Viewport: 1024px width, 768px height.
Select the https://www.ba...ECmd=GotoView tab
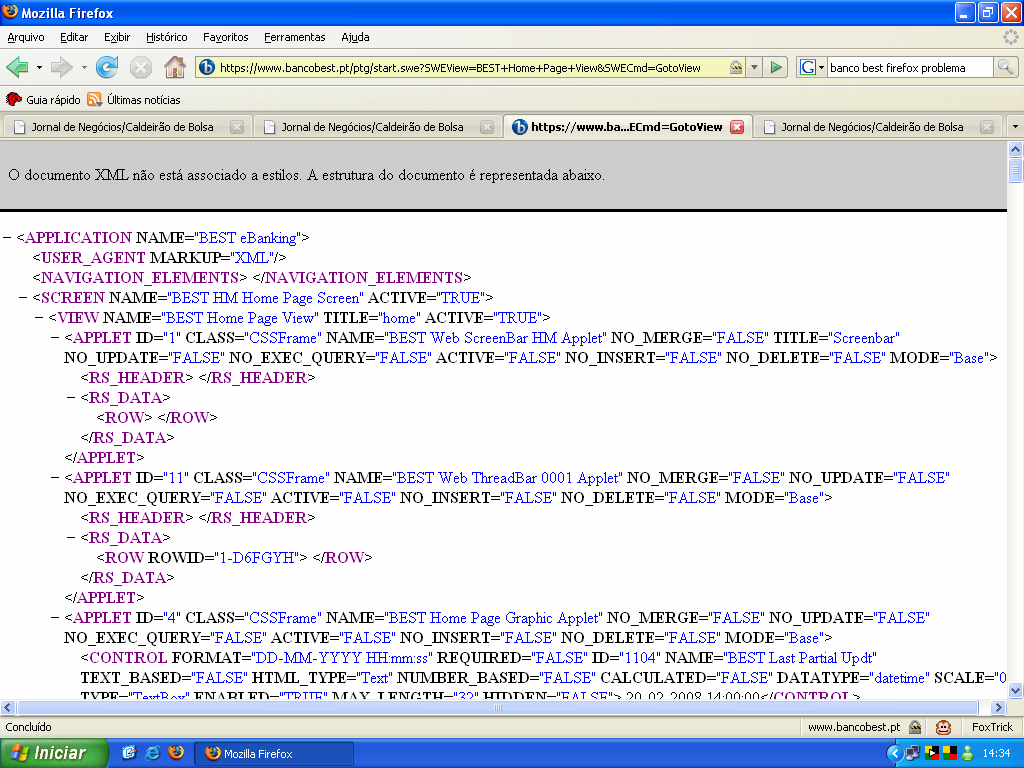click(627, 127)
